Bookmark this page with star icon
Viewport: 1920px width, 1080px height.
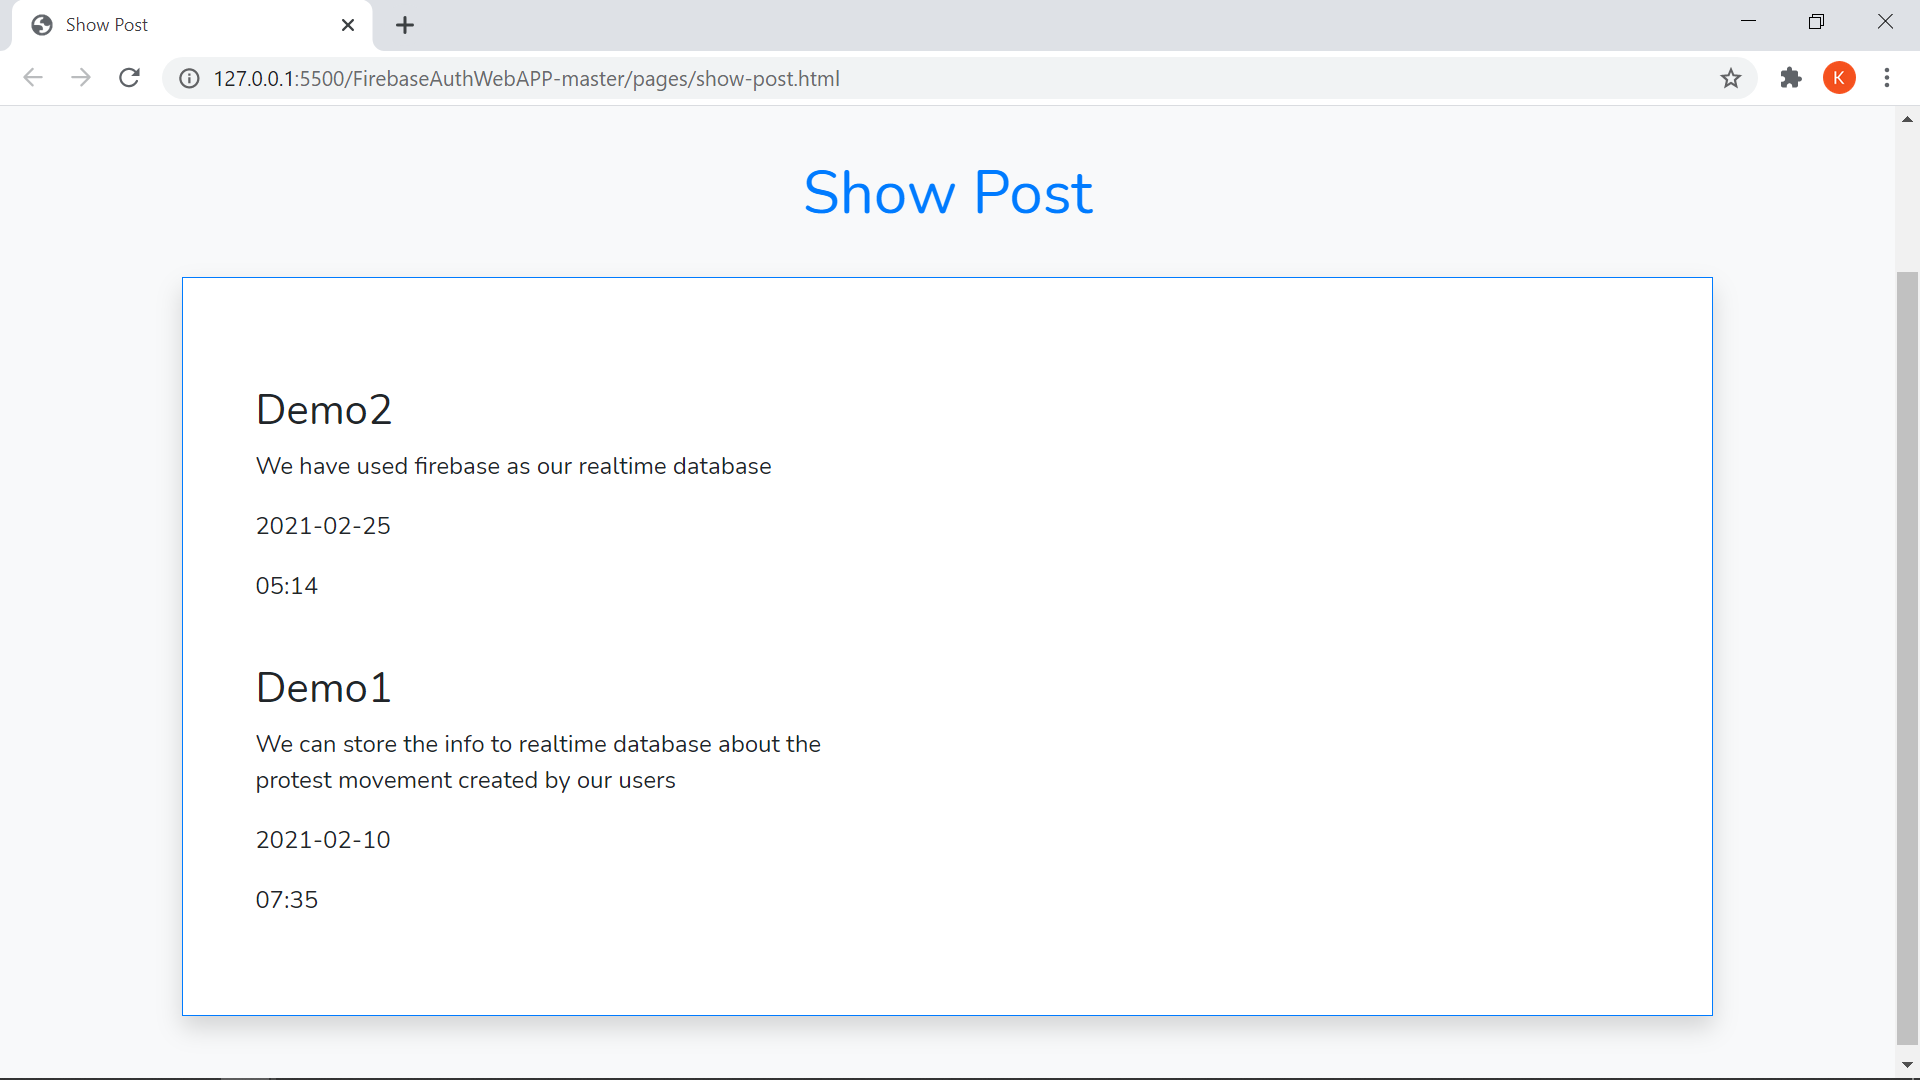point(1731,78)
